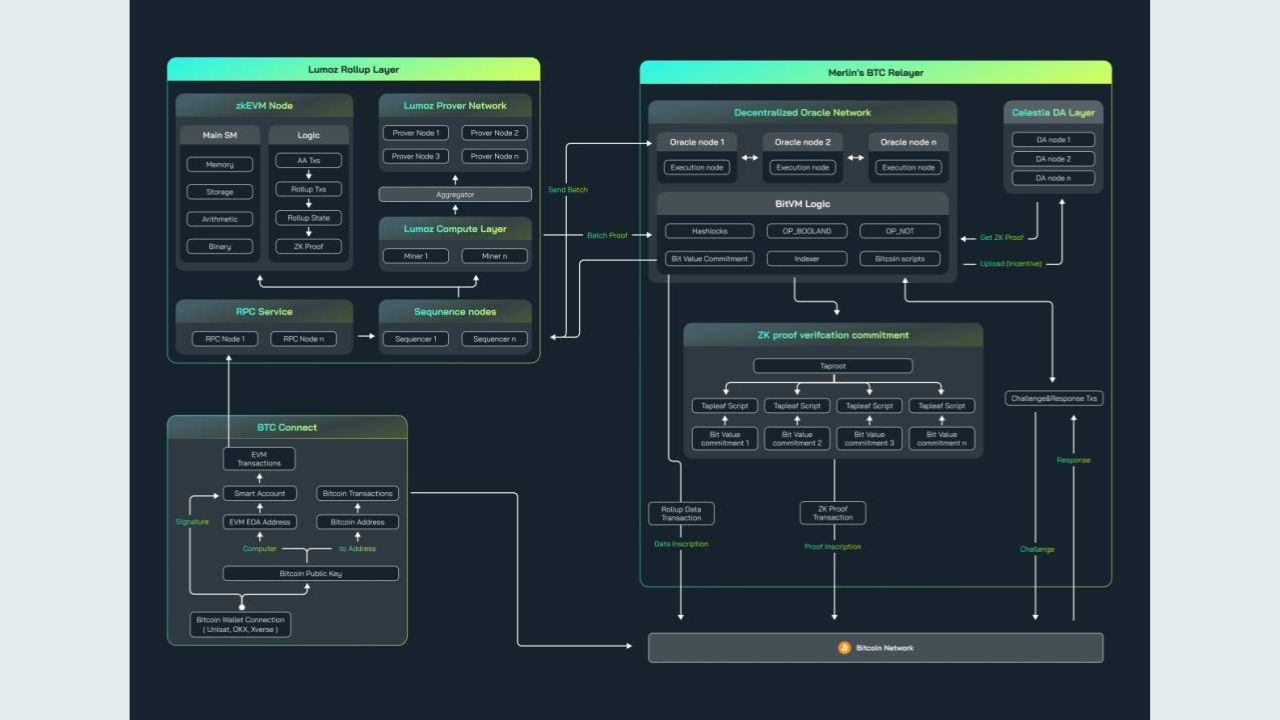This screenshot has height=720, width=1280.
Task: Select the 'Rollup State' box
Action: point(309,218)
